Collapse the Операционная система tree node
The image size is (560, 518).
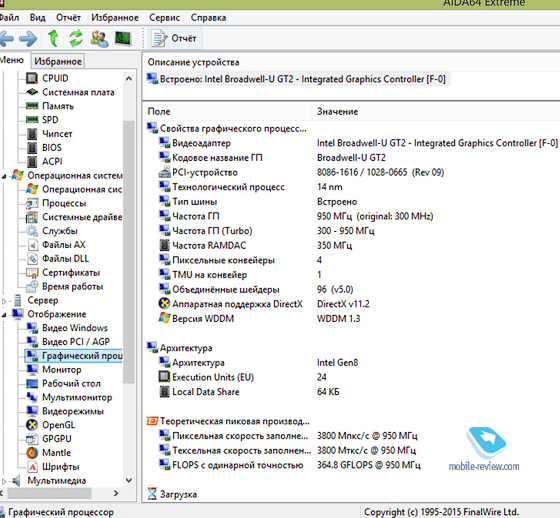pyautogui.click(x=4, y=176)
